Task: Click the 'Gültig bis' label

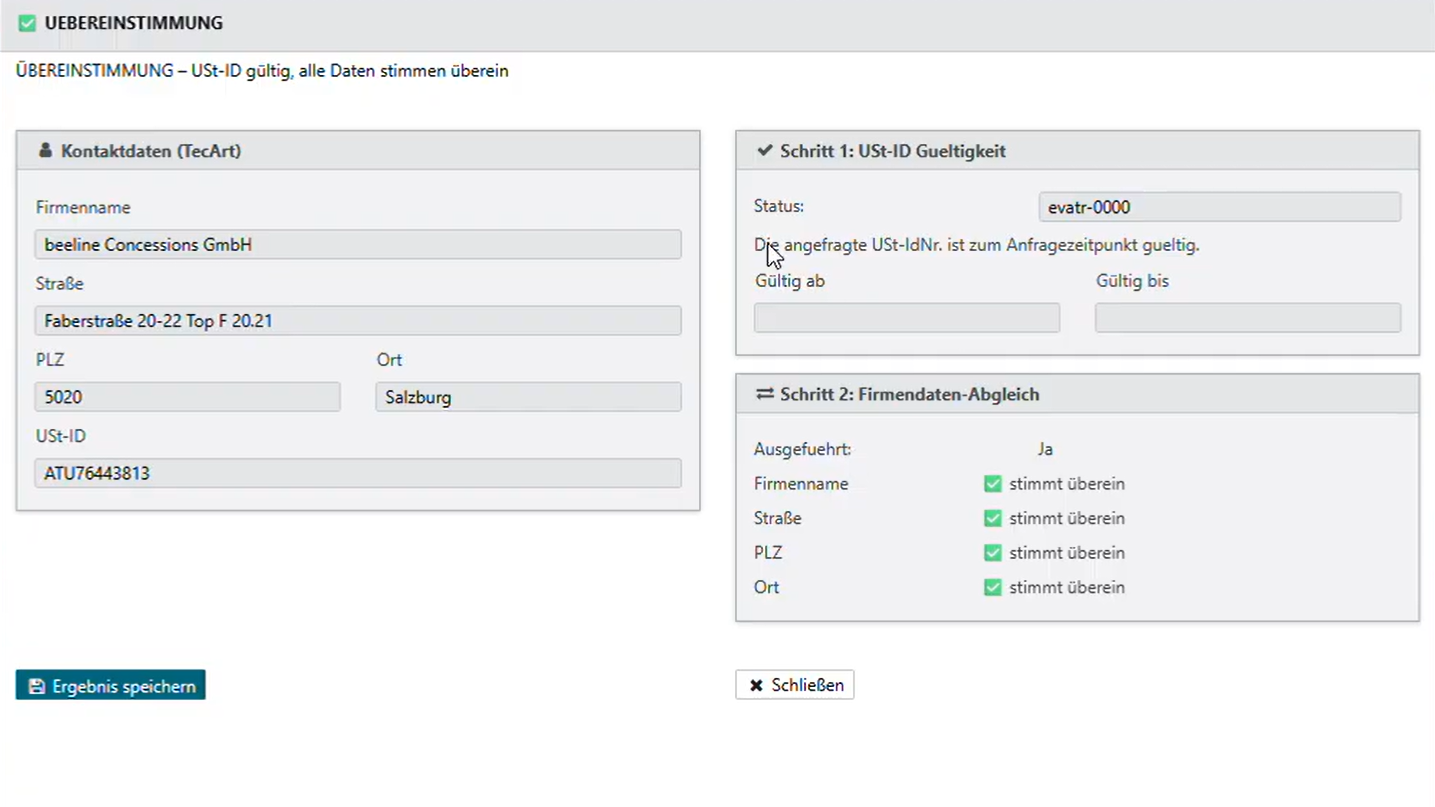Action: point(1132,281)
